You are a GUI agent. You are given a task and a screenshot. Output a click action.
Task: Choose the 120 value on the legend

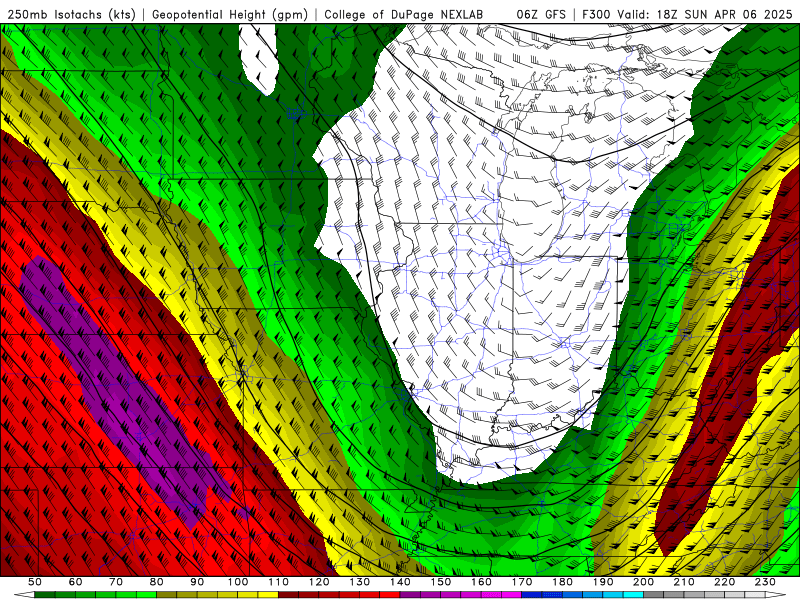[319, 582]
